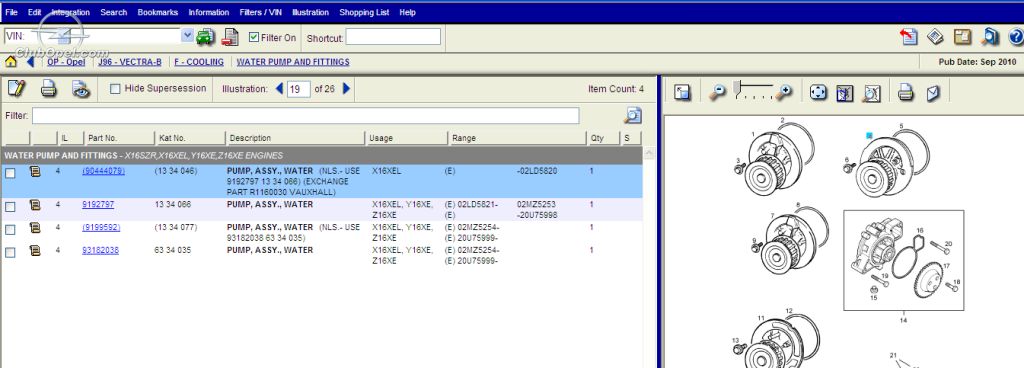Print the parts list
Screen dimensions: 1024x368
48,88
